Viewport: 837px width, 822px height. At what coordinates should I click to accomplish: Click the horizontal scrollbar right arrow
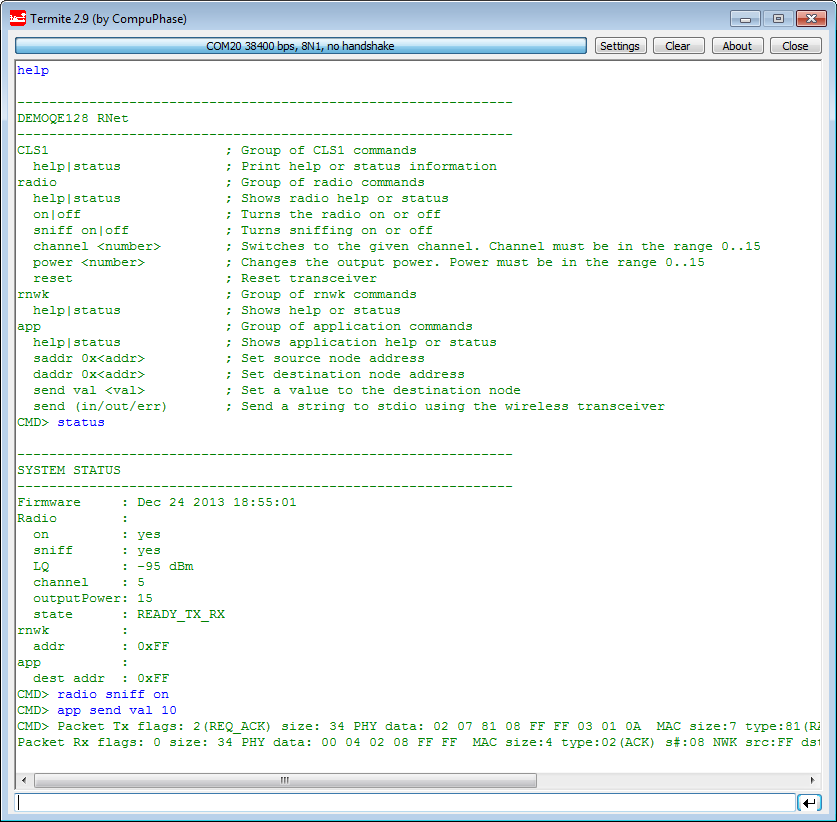tap(813, 780)
